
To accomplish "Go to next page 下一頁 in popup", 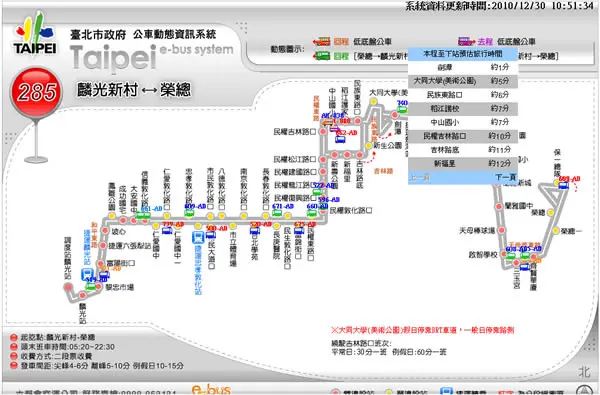I will (x=505, y=177).
